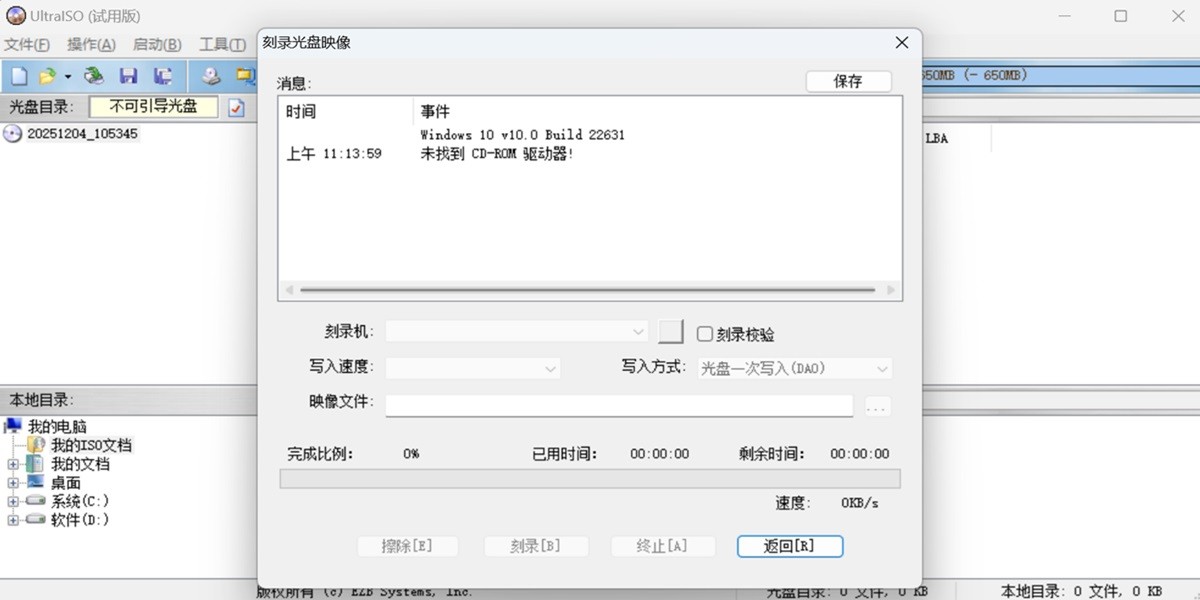Image resolution: width=1200 pixels, height=600 pixels.
Task: Click the yellow folder convert icon on toolbar
Action: pos(243,75)
